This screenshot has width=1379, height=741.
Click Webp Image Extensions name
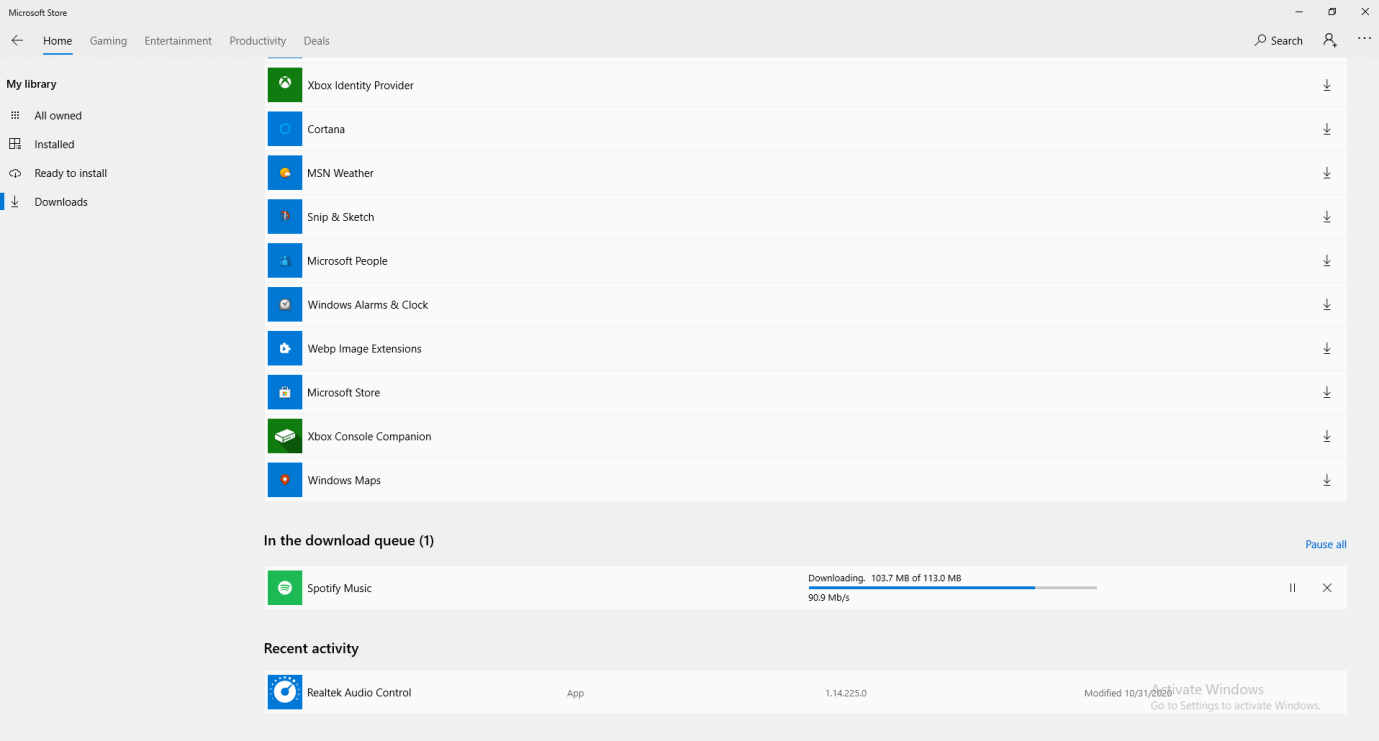click(364, 349)
